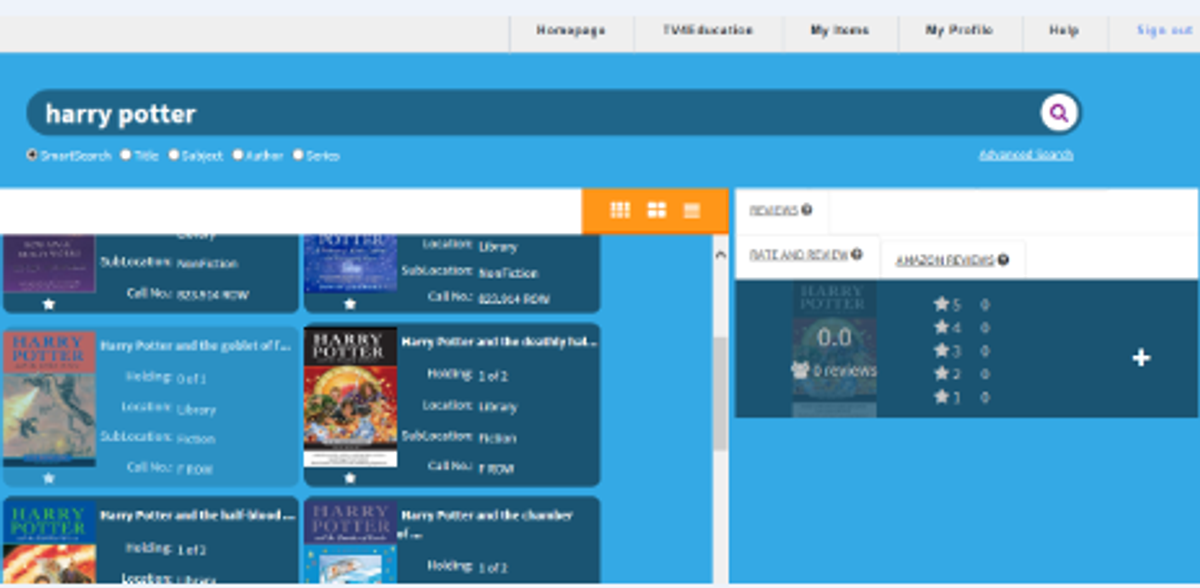Image resolution: width=1200 pixels, height=588 pixels.
Task: Switch to small grid view
Action: (620, 210)
